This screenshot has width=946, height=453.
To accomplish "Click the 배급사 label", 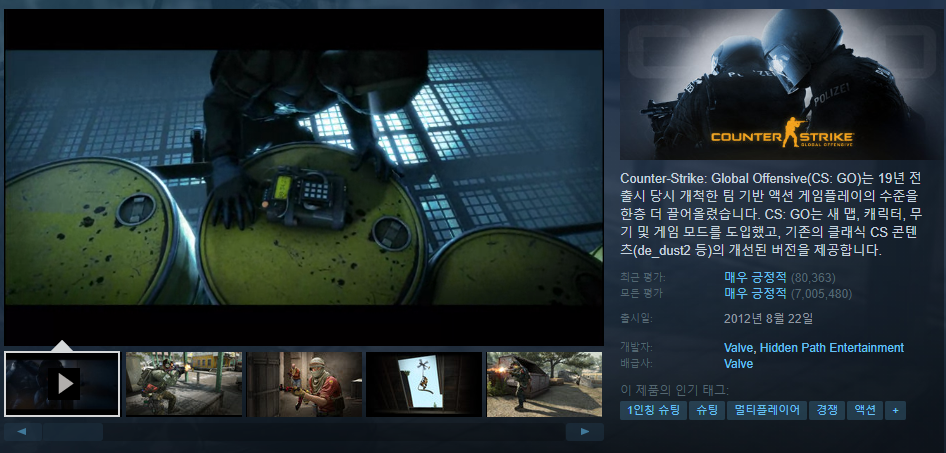I will 636,364.
